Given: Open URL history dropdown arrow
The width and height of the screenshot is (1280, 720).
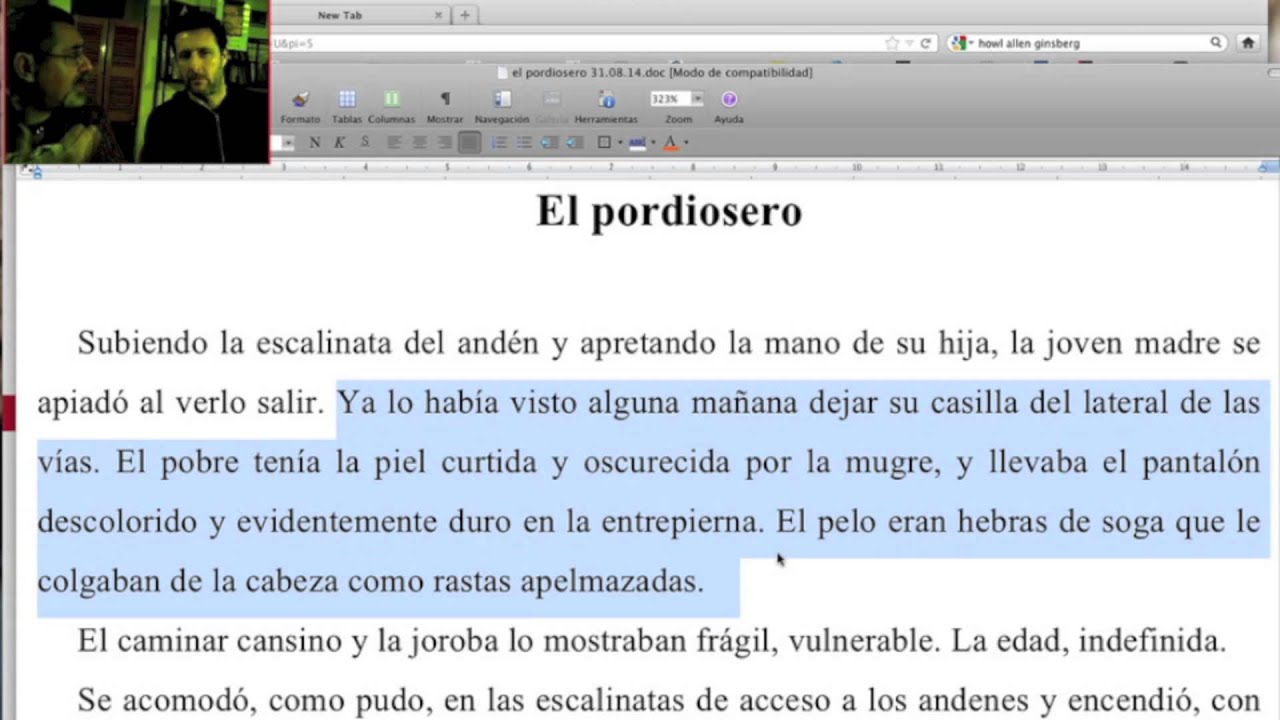Looking at the screenshot, I should 909,44.
